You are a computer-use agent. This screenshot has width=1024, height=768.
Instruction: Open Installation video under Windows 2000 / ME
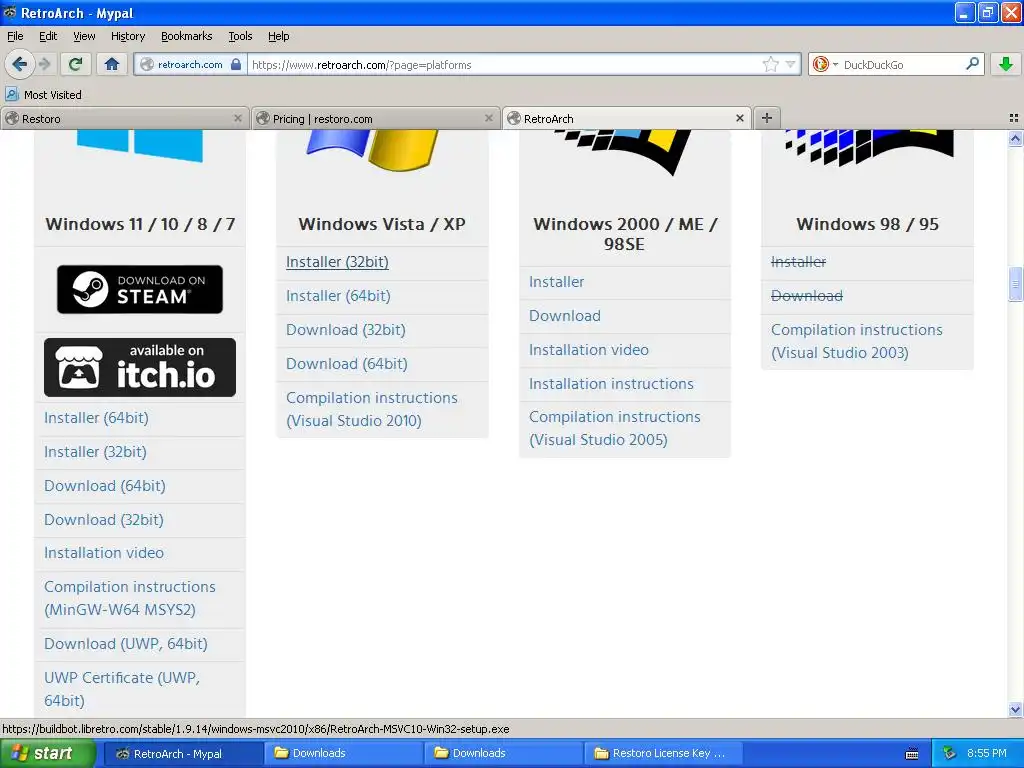pyautogui.click(x=588, y=349)
